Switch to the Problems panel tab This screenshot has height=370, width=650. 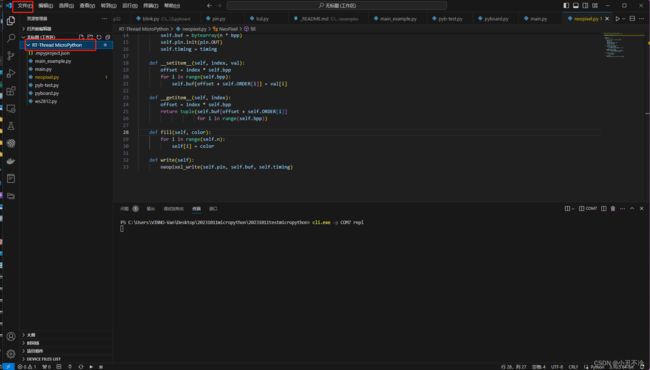click(x=129, y=208)
